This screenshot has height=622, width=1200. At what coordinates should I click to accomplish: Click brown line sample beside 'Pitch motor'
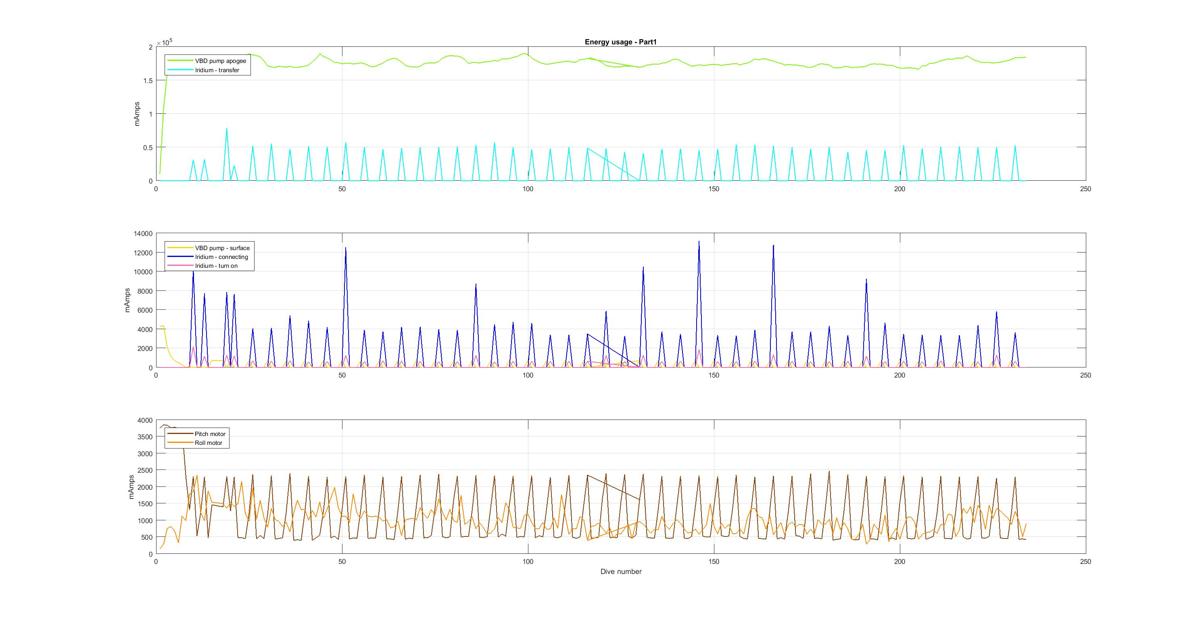[180, 434]
